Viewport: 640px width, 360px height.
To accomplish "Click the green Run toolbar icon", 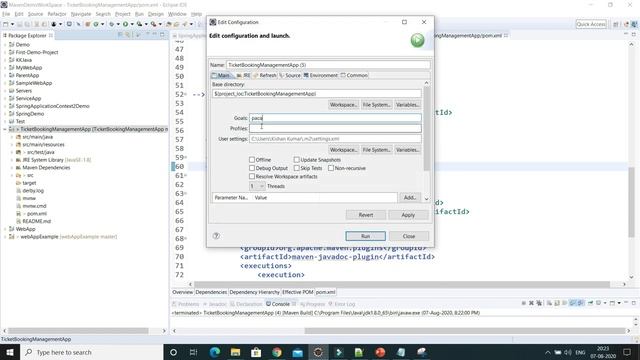I will (126, 24).
